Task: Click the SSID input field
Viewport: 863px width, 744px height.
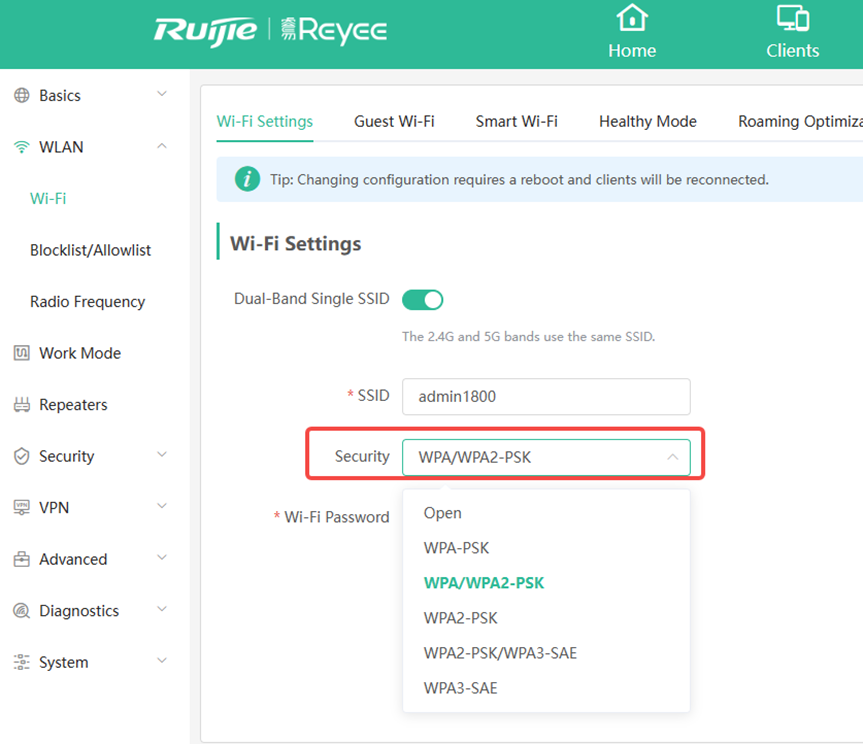Action: 546,396
